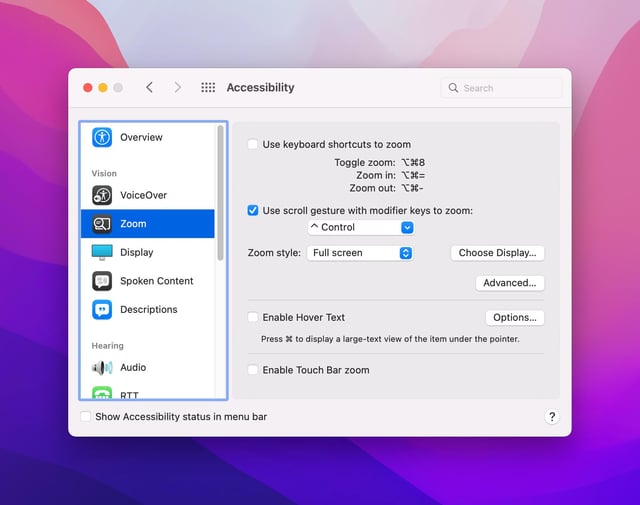Open the Zoom style Full screen dropdown
The height and width of the screenshot is (505, 640).
[360, 253]
